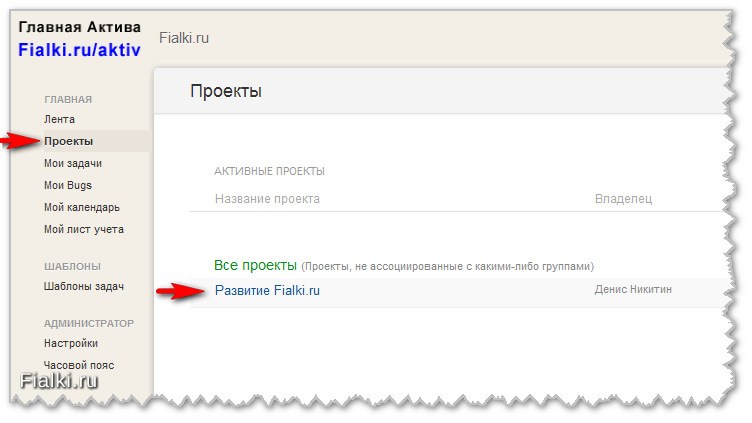The height and width of the screenshot is (423, 752).
Task: Click the Все проекты group heading
Action: (x=255, y=265)
